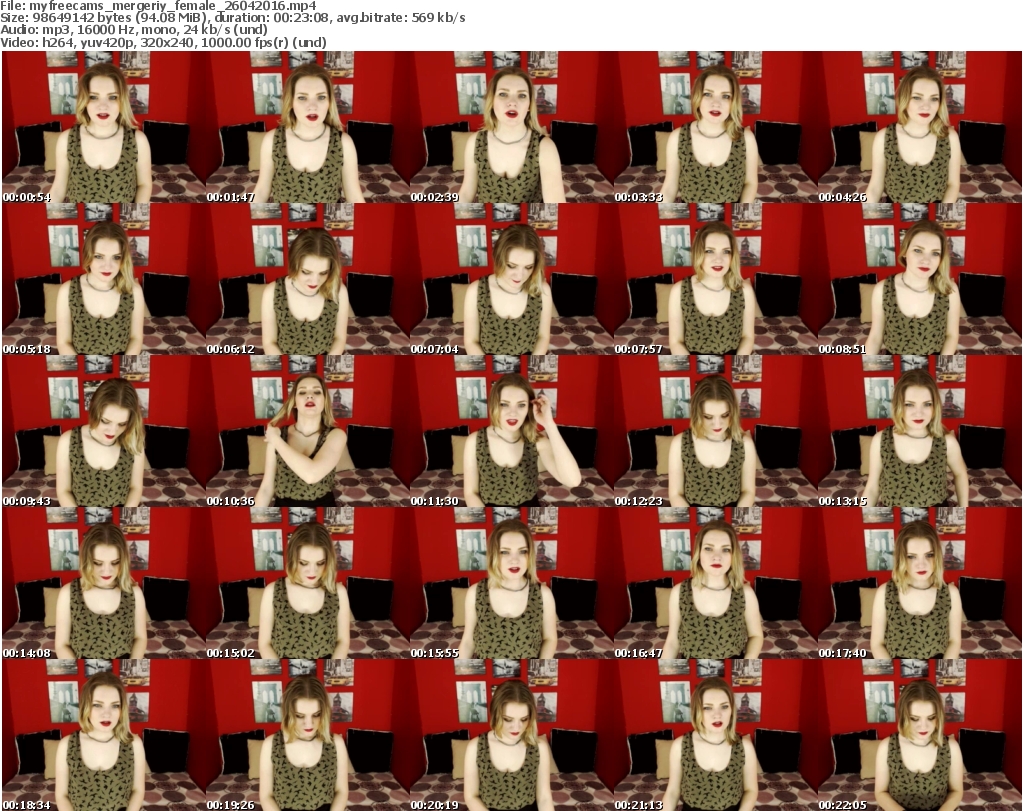Open the thumbnail frame at 00:08:51
This screenshot has width=1024, height=811.
(920, 279)
